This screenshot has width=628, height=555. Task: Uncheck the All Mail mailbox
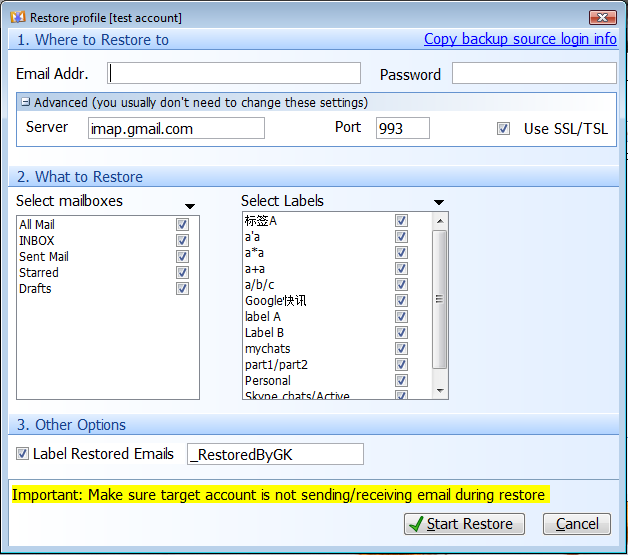182,225
